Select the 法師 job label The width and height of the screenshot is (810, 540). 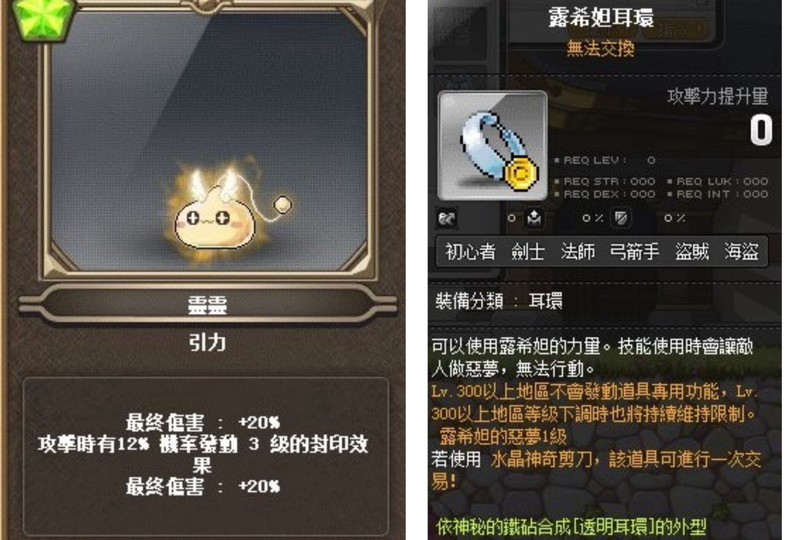coord(578,252)
